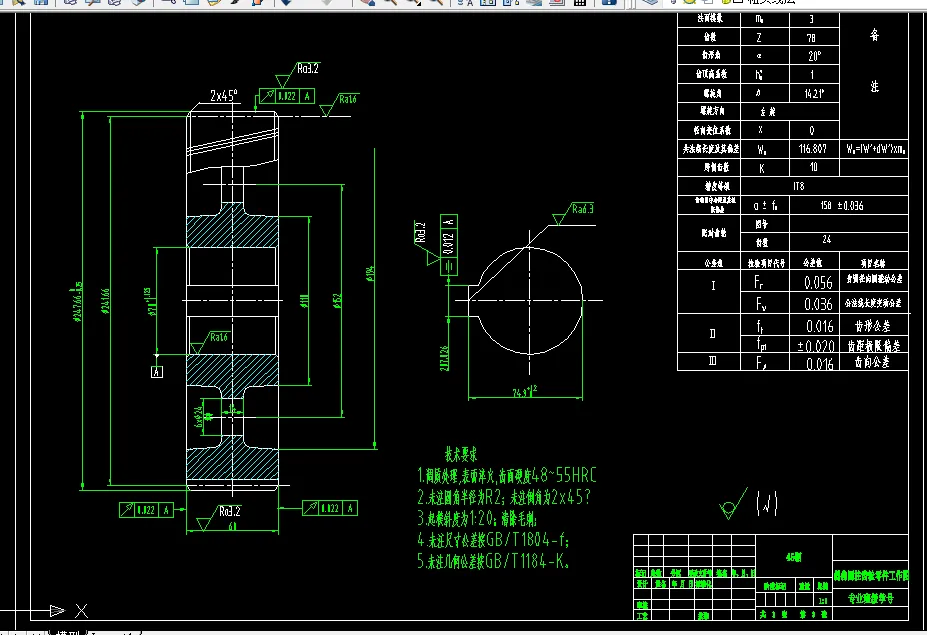Screen dimensions: 927x635
Task: Click the 专业班级学号 cell in title block
Action: 871,598
